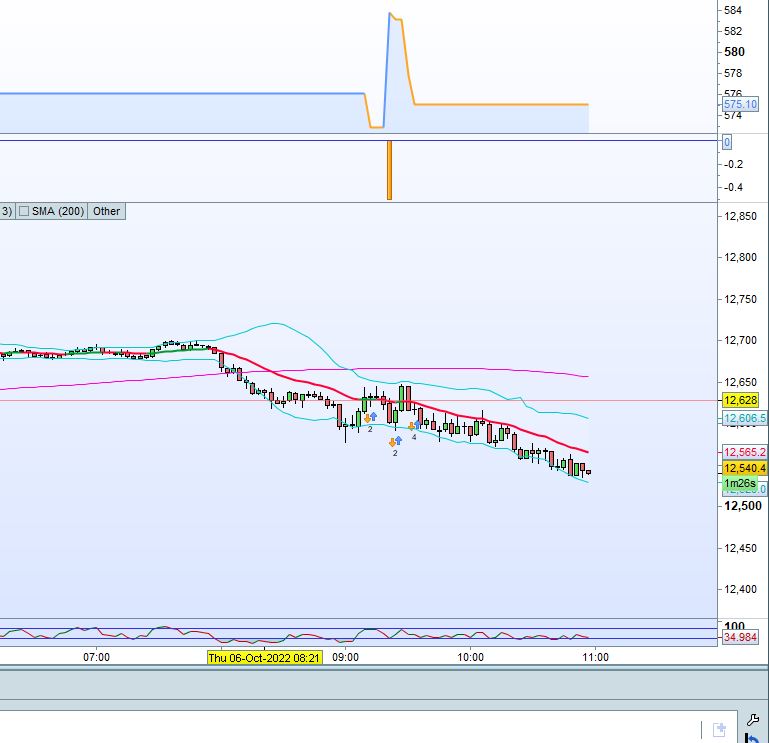Click the 11:00 time axis label
Screen dimensions: 769x743
click(595, 657)
